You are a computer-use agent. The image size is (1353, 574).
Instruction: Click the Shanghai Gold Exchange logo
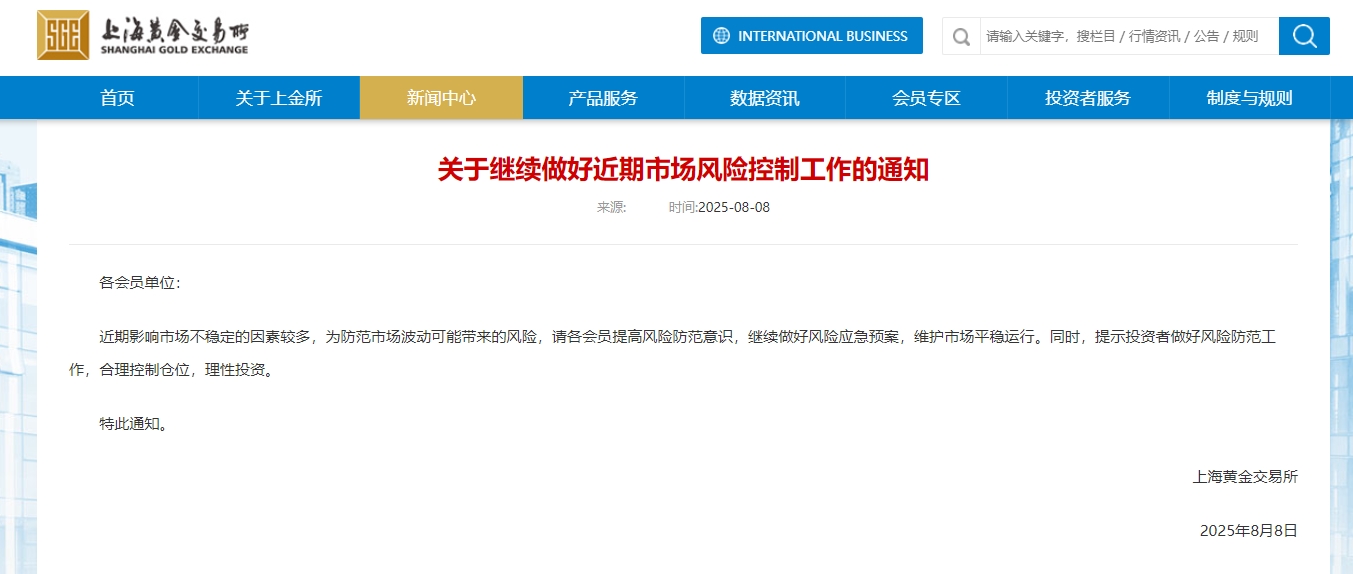pos(143,35)
